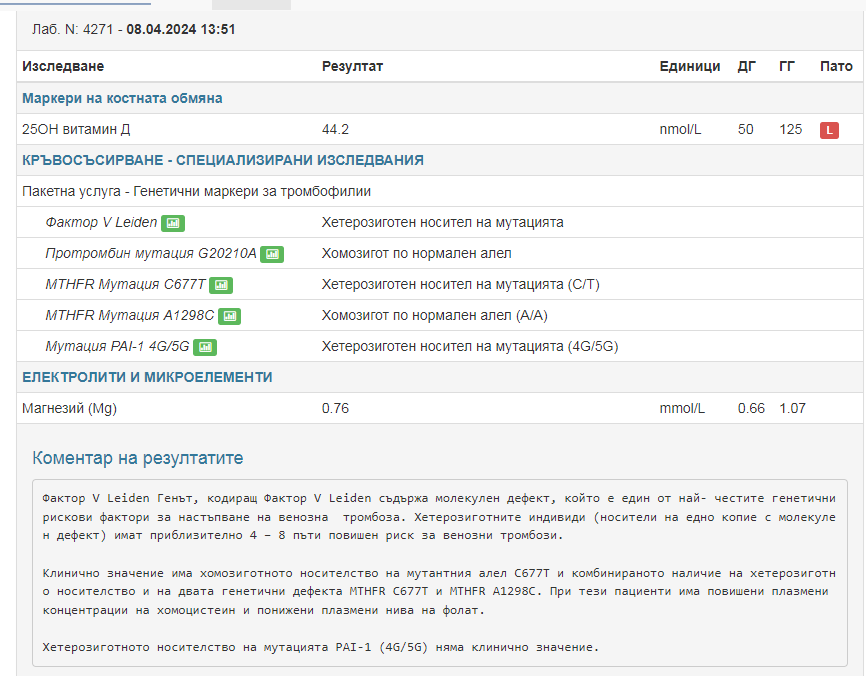This screenshot has width=866, height=676.
Task: Click the Пакетна услуга genetic markers row
Action: [x=196, y=191]
